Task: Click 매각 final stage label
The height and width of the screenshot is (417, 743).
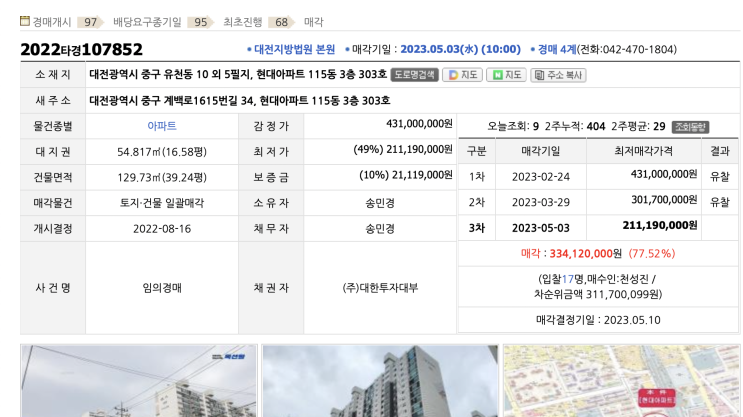Action: point(314,22)
